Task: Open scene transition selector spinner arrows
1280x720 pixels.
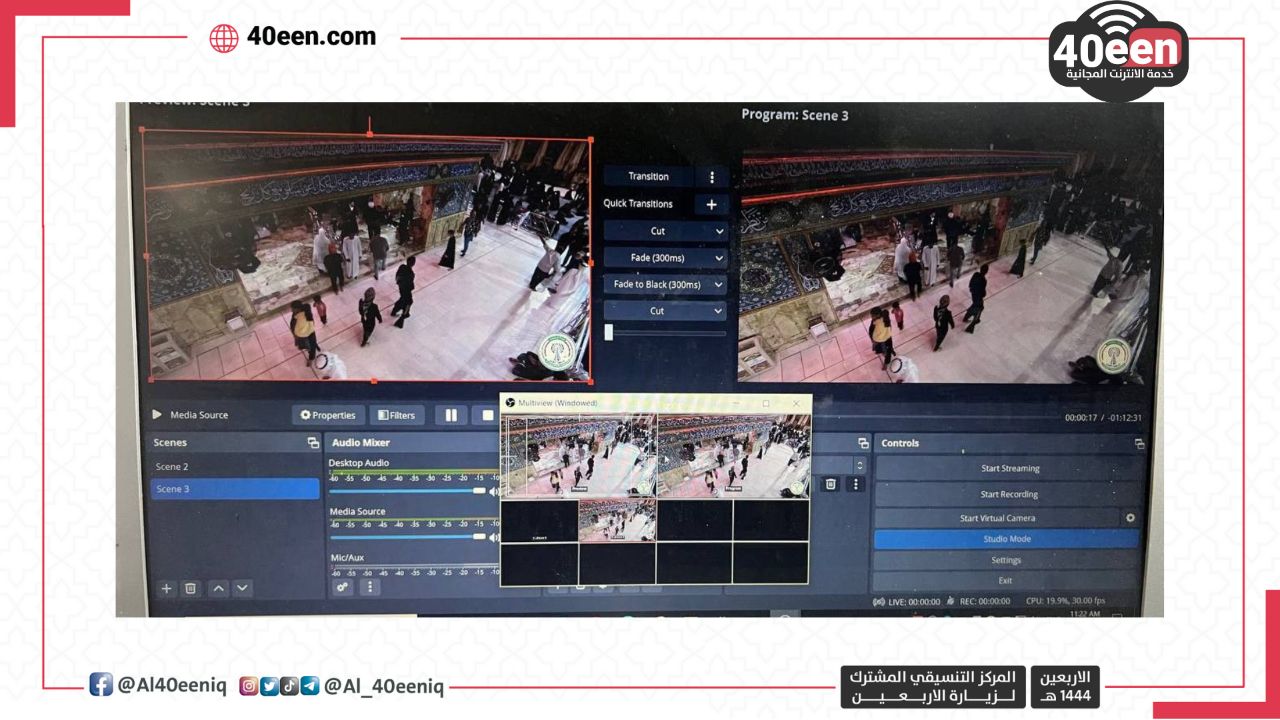Action: click(858, 465)
